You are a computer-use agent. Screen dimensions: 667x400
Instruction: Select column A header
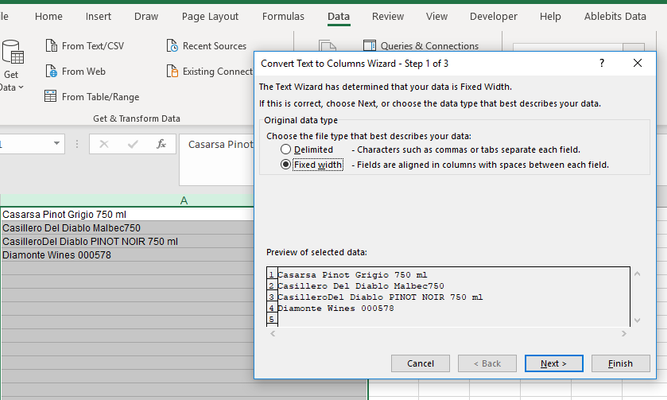[184, 200]
